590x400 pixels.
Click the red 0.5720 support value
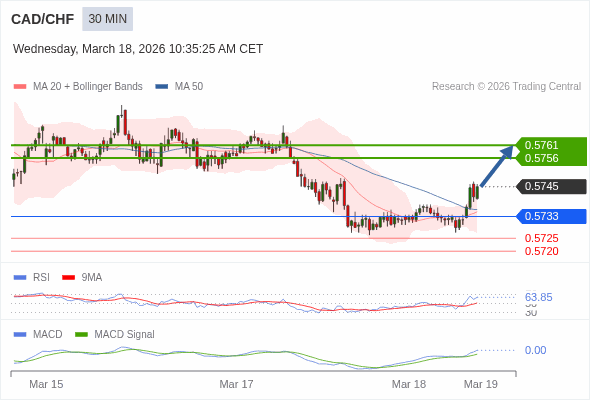(541, 251)
